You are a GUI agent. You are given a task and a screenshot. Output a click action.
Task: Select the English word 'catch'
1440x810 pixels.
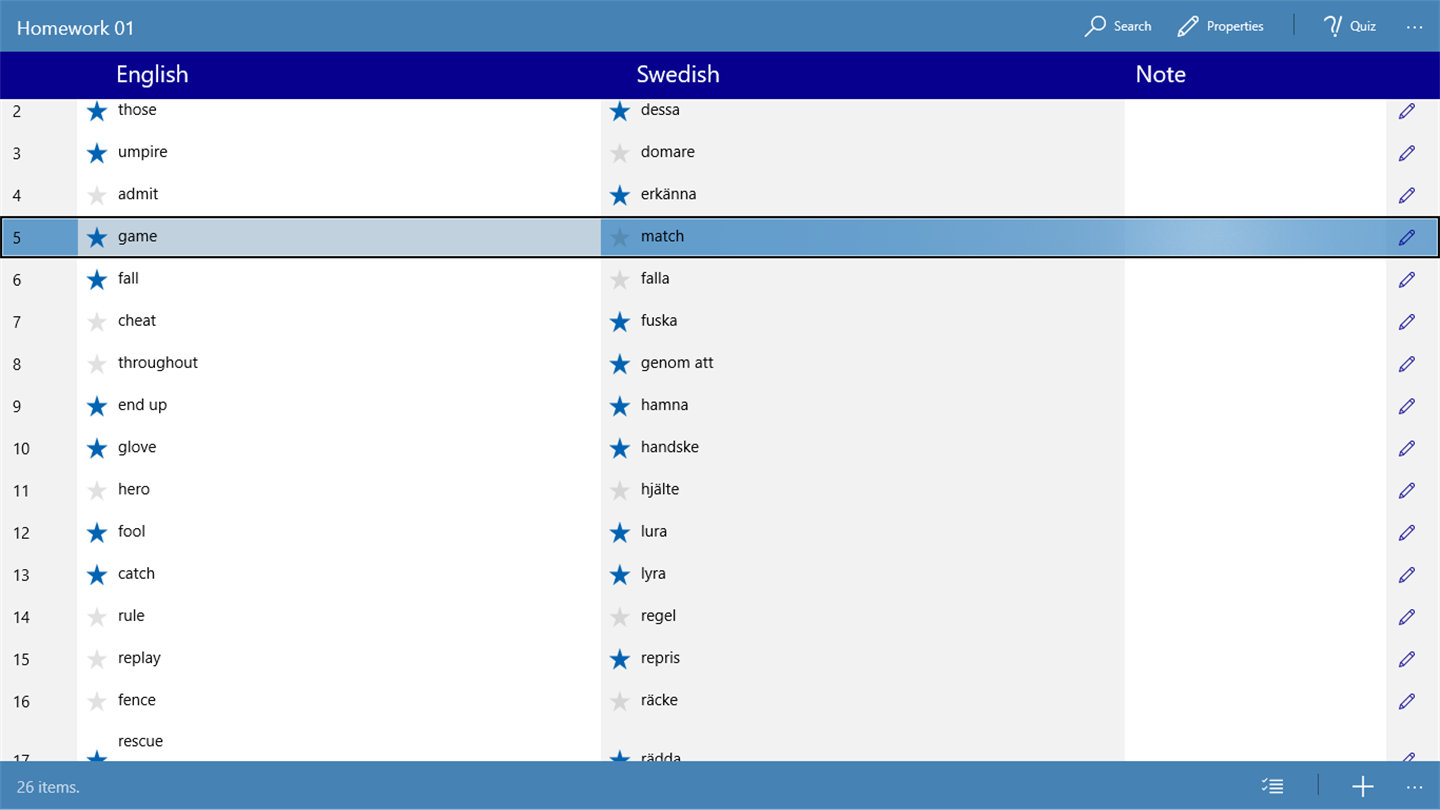point(136,574)
